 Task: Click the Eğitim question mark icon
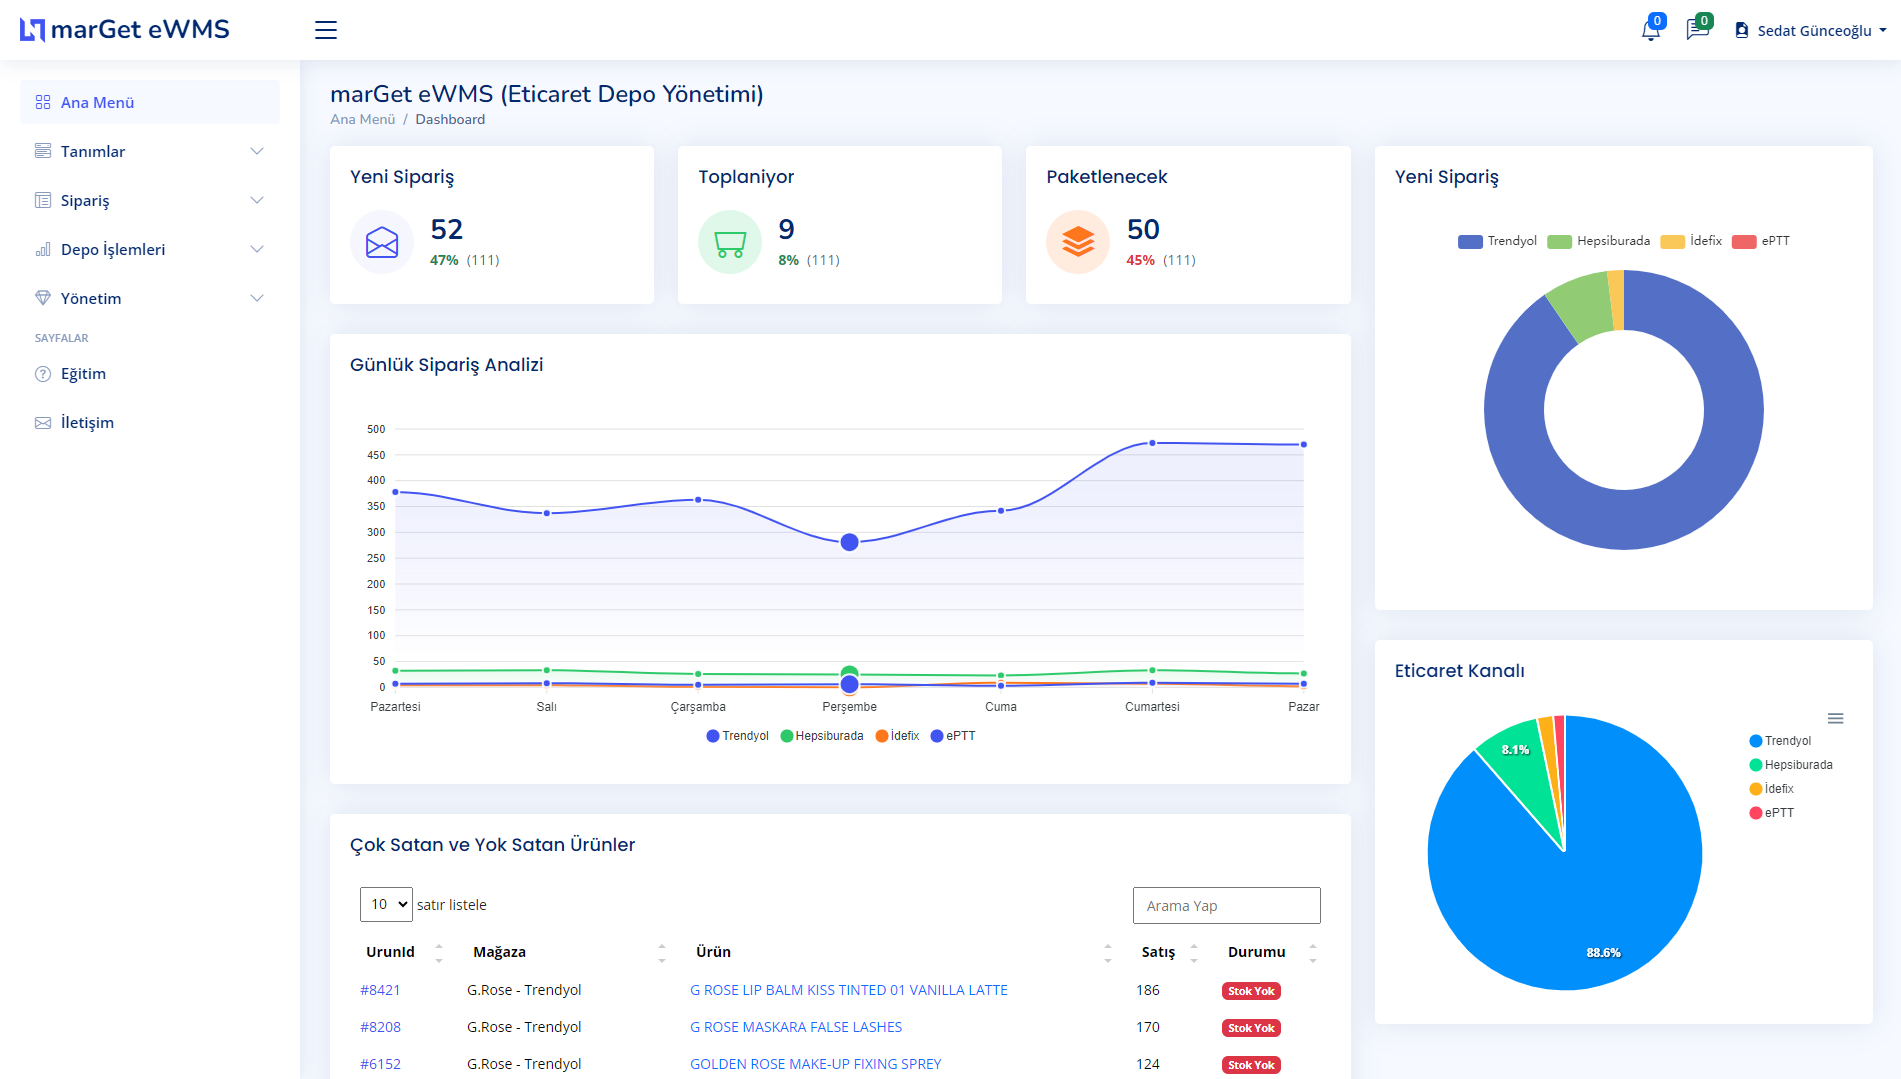click(43, 374)
